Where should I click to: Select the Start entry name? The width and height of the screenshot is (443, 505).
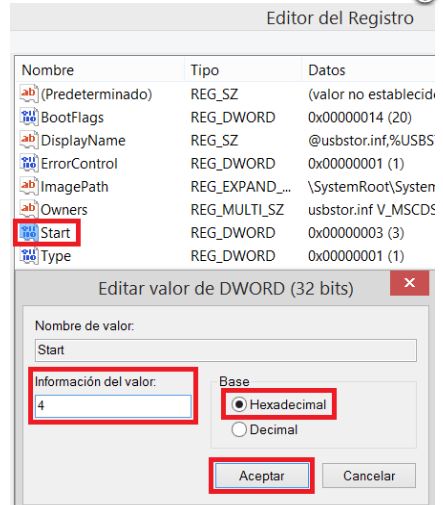[55, 233]
